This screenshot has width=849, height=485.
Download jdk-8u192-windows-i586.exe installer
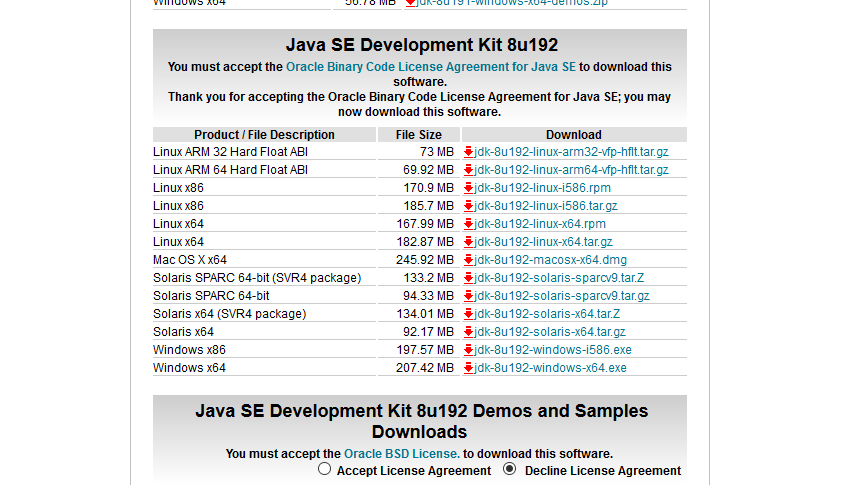(553, 350)
